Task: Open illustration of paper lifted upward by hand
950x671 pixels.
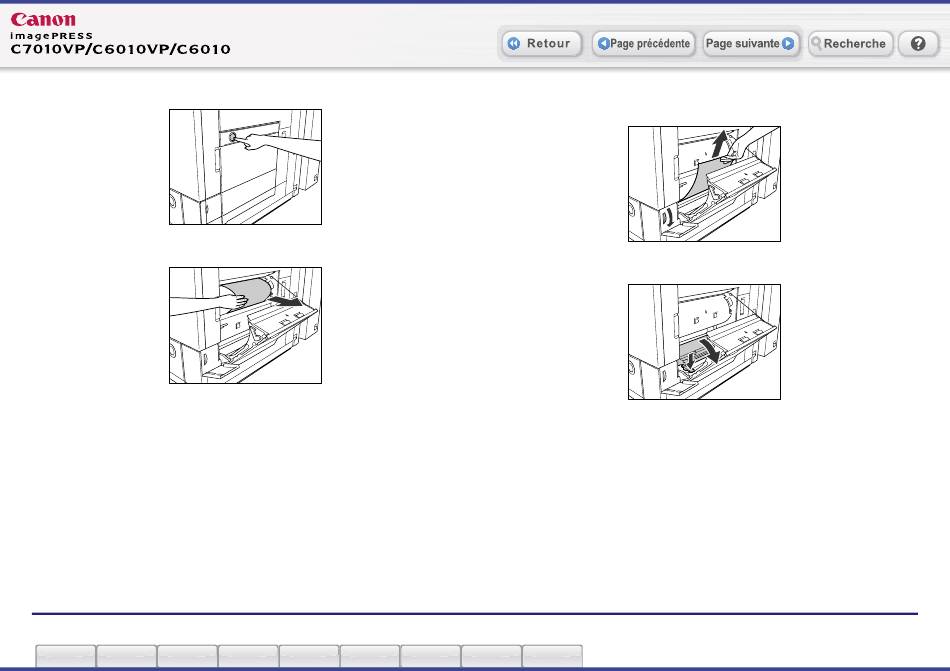Action: coord(704,183)
